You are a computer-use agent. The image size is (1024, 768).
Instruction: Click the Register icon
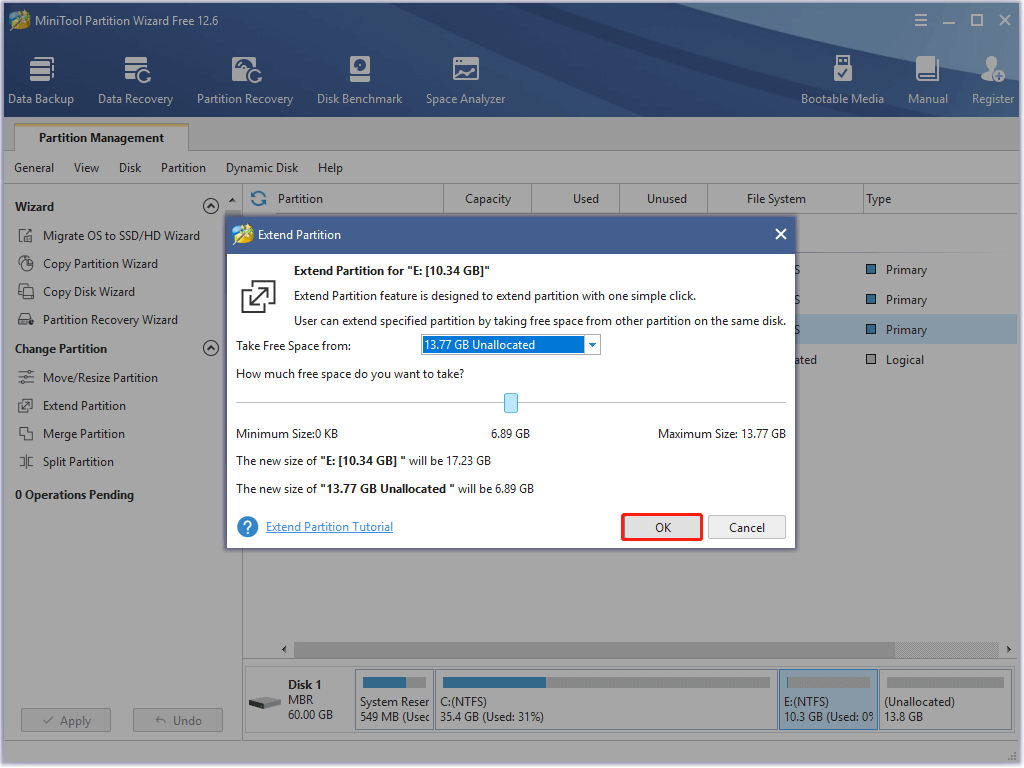click(993, 81)
